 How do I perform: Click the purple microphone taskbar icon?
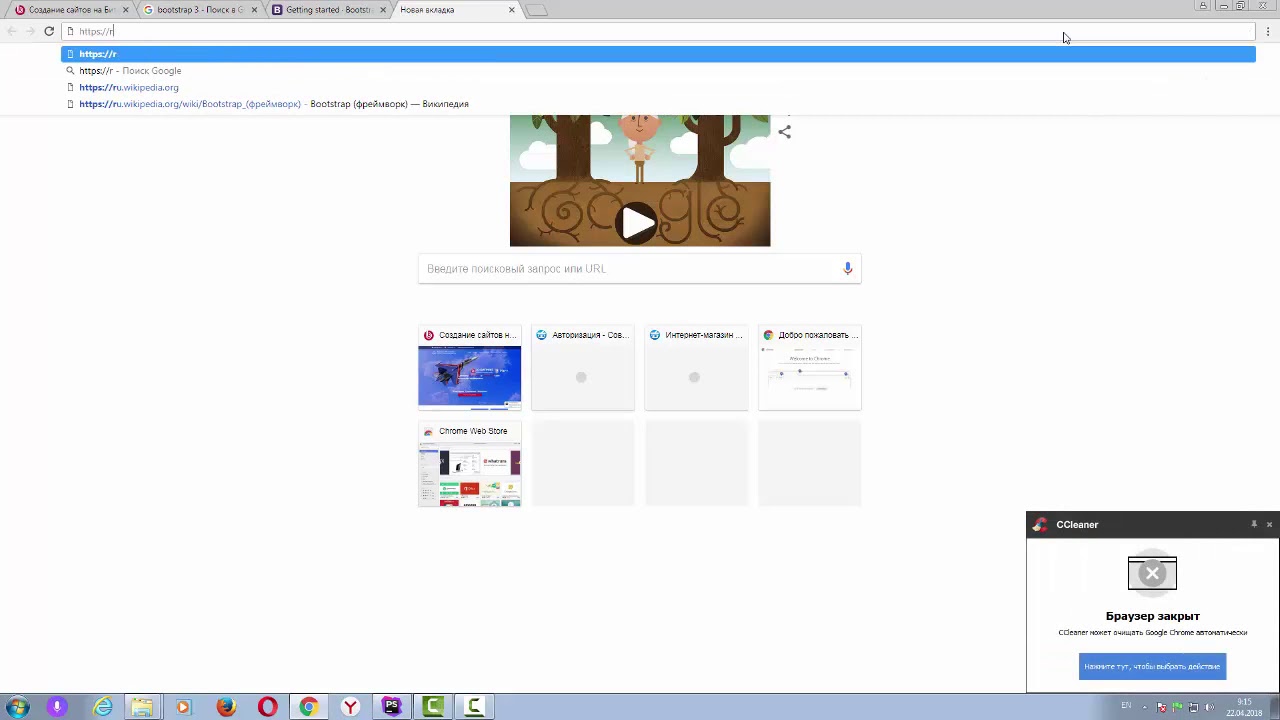pos(57,707)
